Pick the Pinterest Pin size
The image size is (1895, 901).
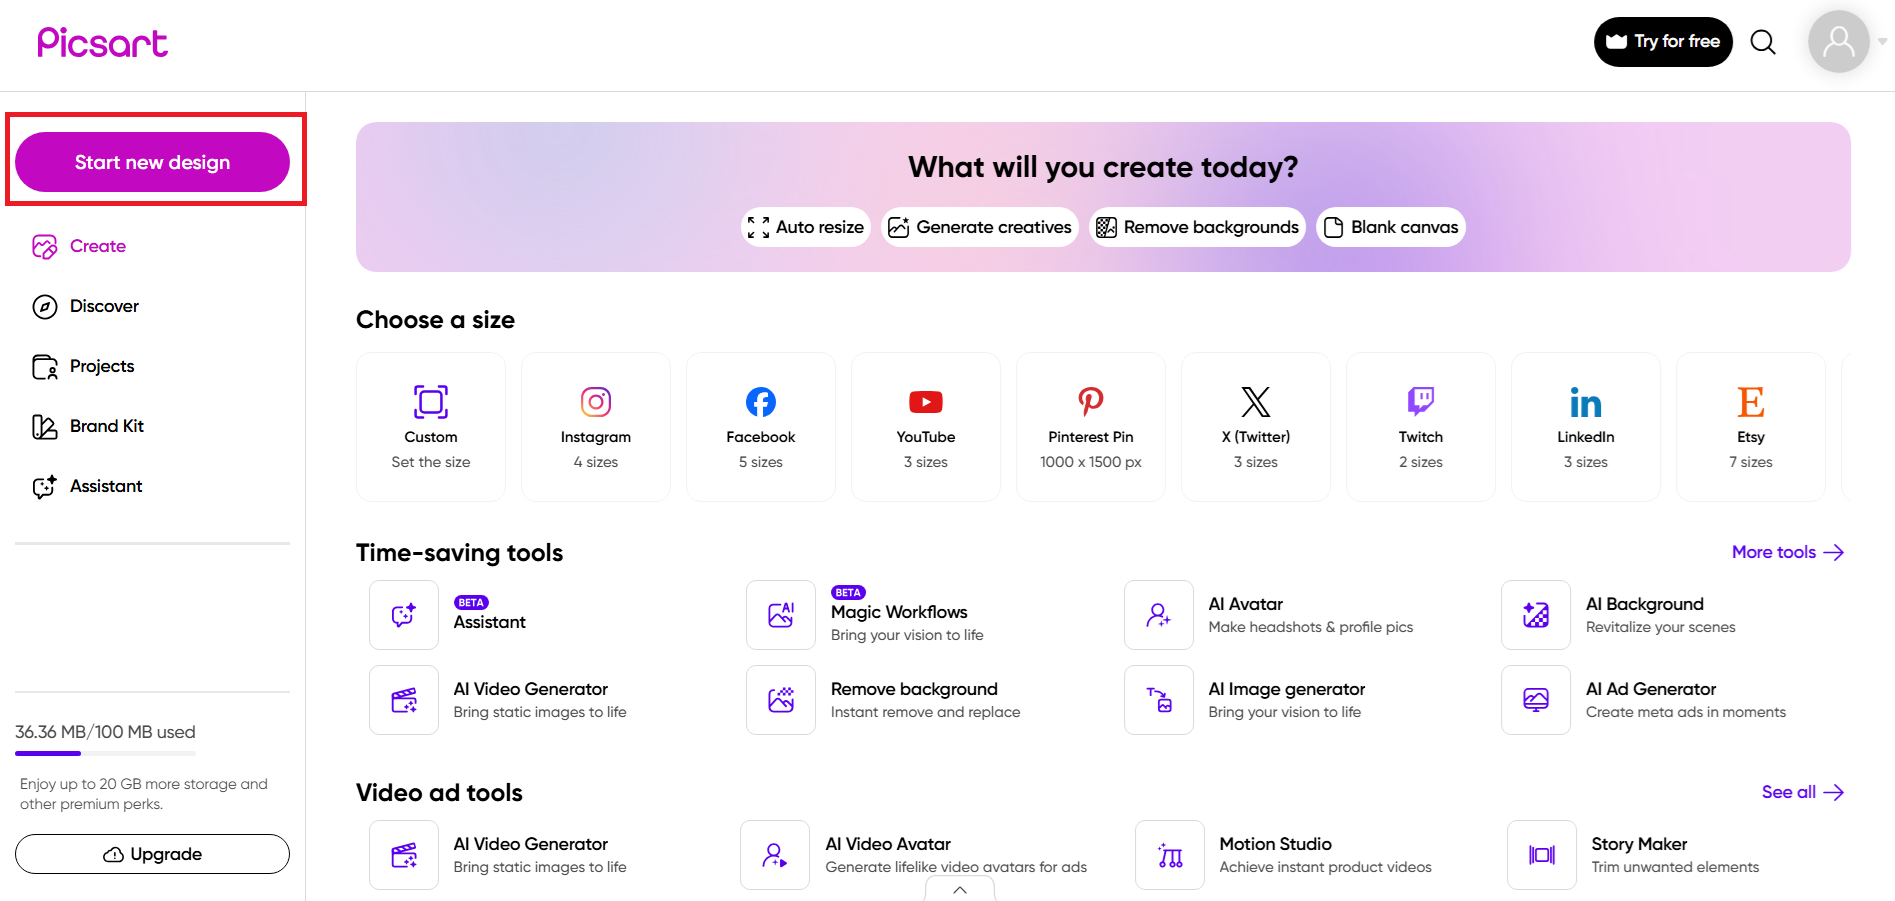coord(1090,426)
